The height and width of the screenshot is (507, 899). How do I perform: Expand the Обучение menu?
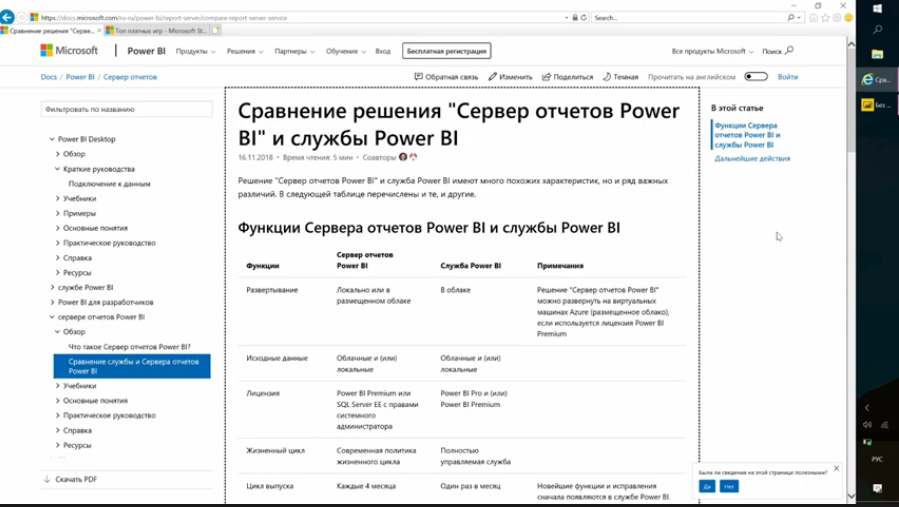[346, 51]
